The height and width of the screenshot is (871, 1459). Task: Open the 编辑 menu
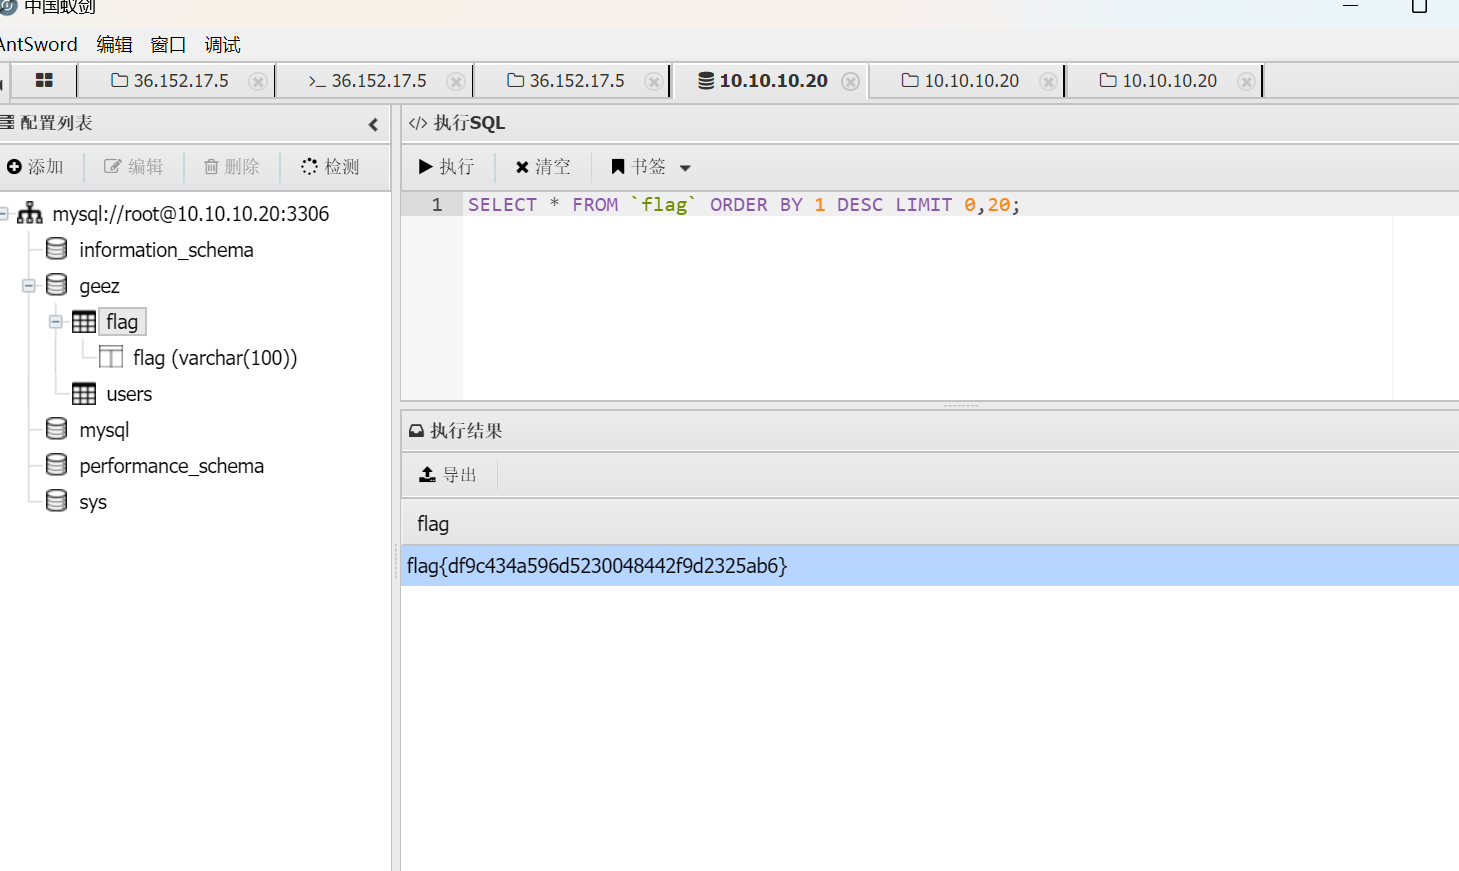[x=114, y=45]
